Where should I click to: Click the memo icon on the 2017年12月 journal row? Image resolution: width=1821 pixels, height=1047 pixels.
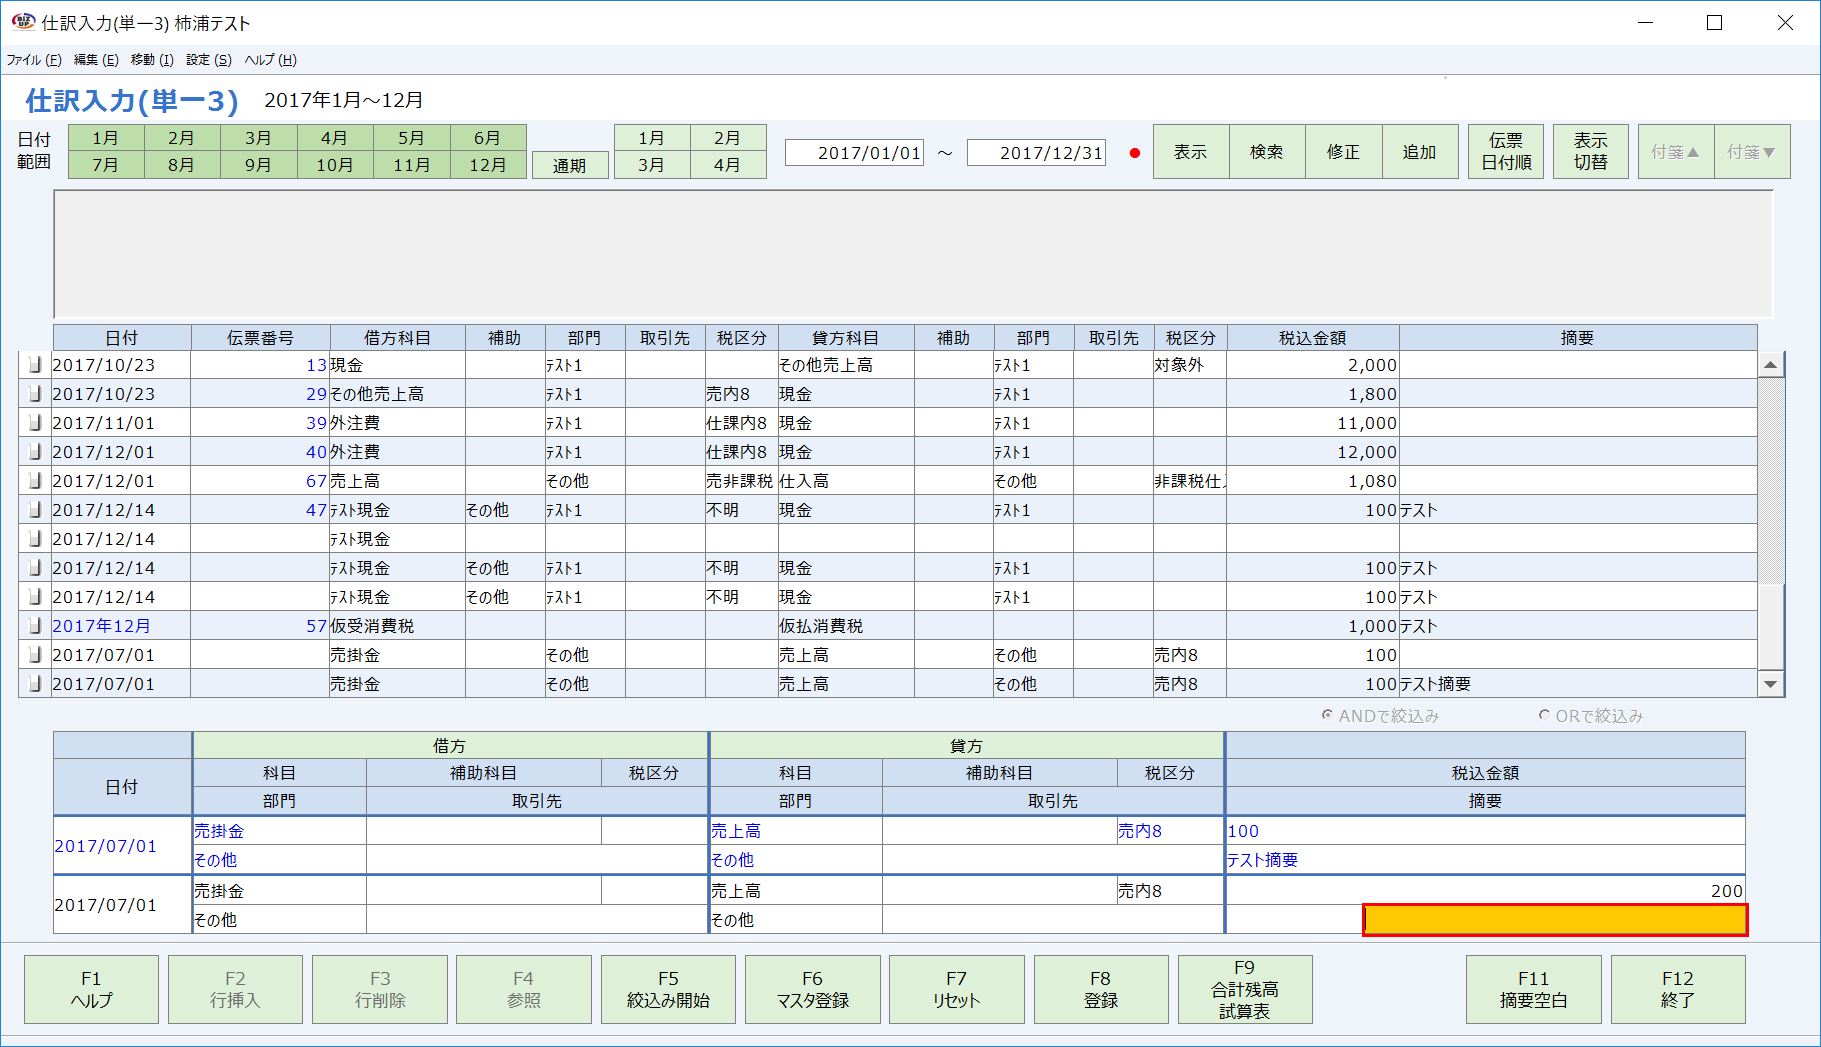click(33, 625)
